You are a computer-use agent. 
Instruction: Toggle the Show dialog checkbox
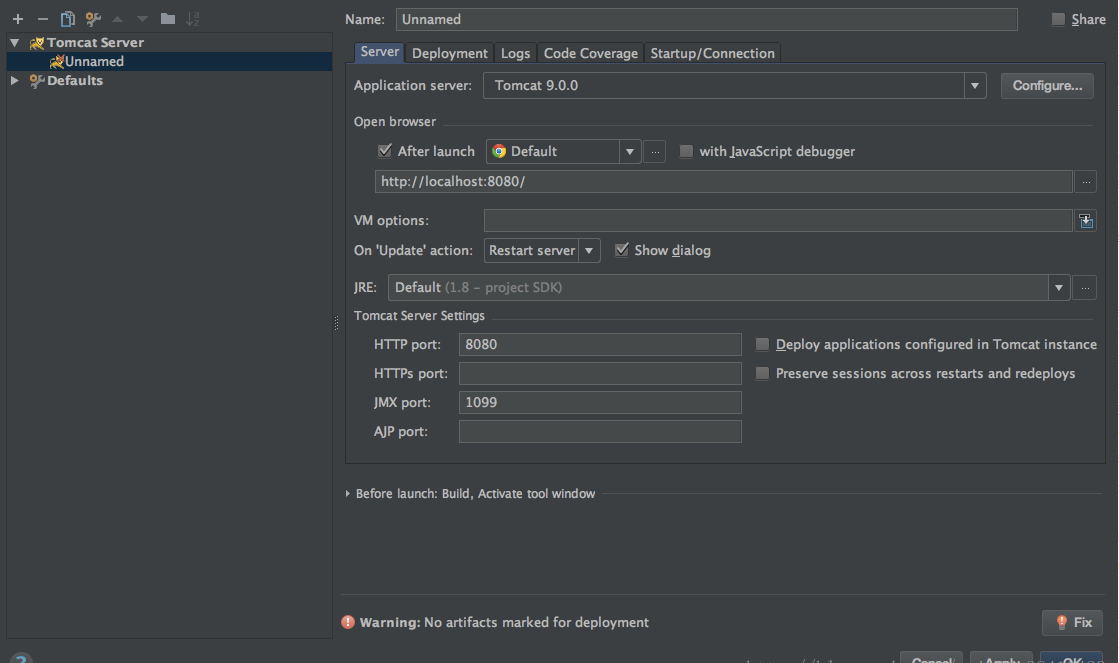click(622, 250)
